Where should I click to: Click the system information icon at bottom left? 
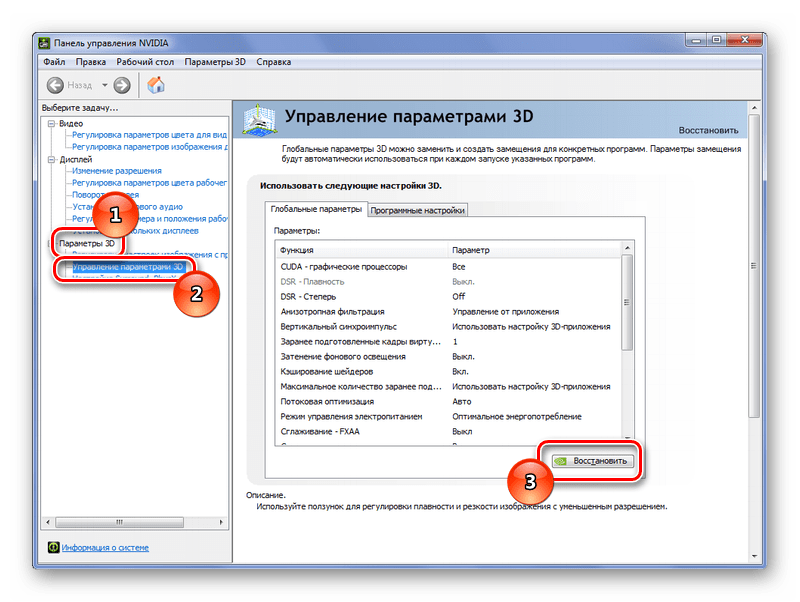pos(53,547)
